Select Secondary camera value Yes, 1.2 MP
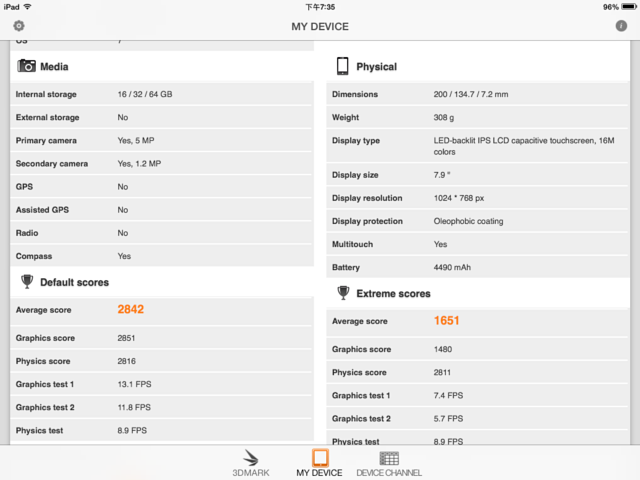Viewport: 640px width, 480px height. coord(139,164)
